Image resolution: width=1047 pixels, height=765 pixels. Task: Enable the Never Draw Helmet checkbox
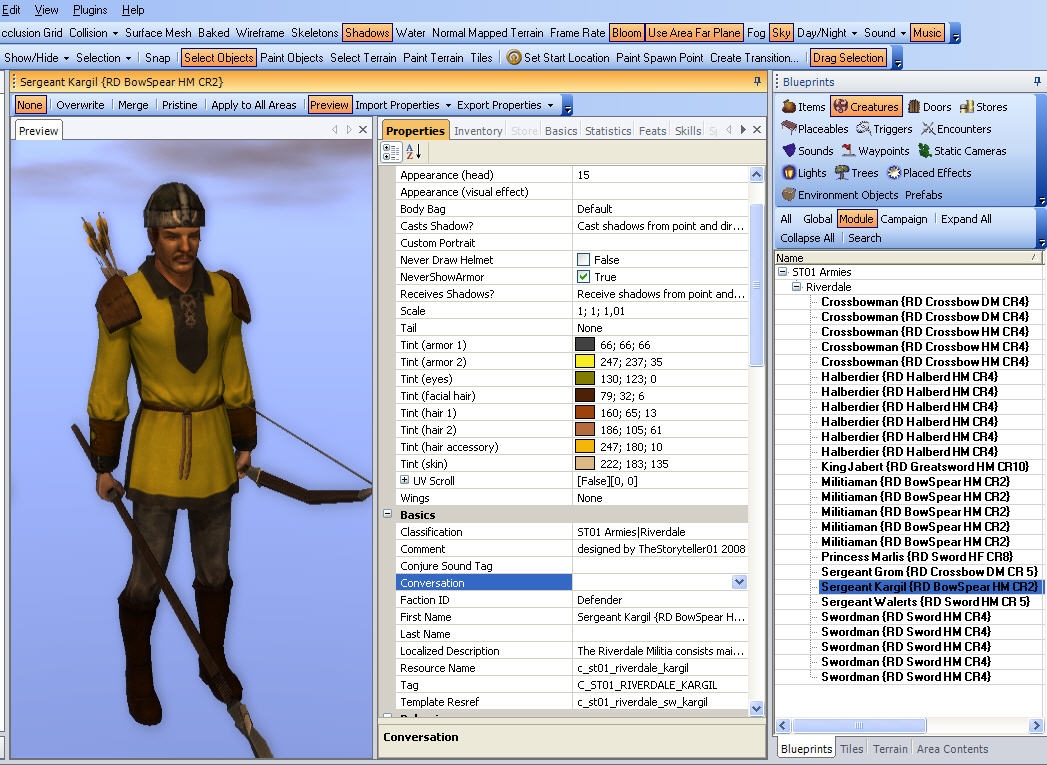(584, 260)
